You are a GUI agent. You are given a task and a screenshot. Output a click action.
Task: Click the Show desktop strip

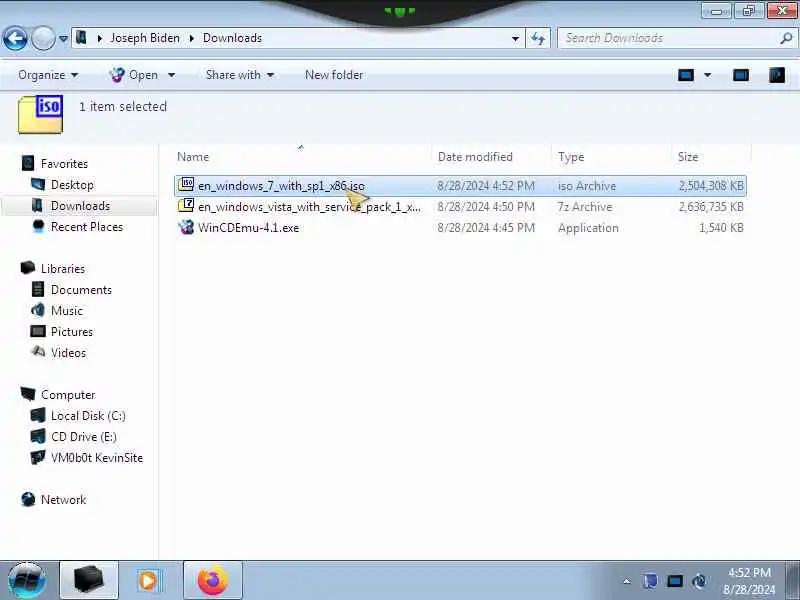(793, 581)
